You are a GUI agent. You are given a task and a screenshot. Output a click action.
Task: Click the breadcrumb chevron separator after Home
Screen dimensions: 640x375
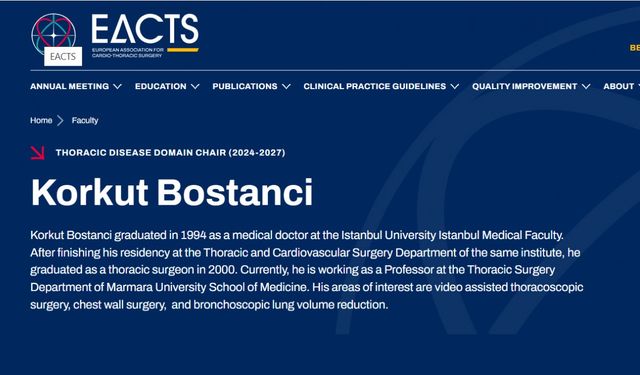coord(60,120)
